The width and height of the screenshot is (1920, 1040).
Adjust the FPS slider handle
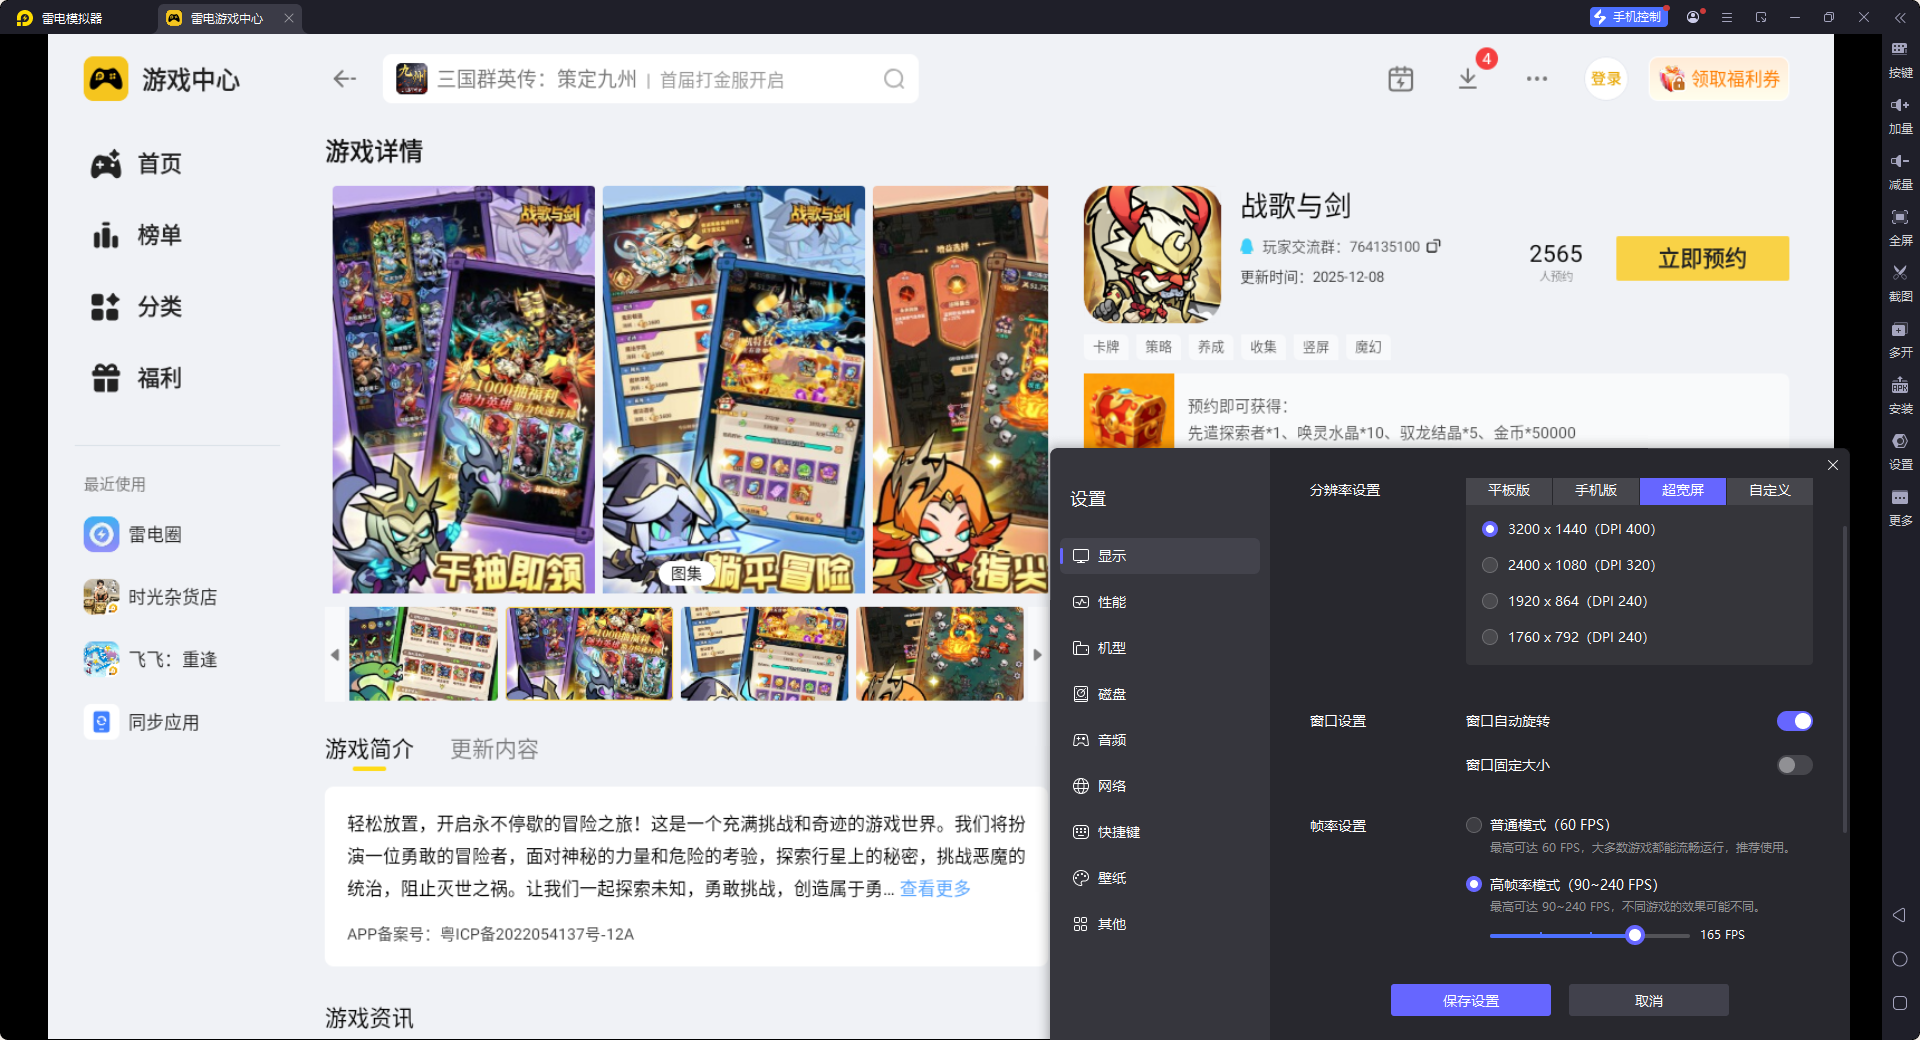coord(1634,935)
